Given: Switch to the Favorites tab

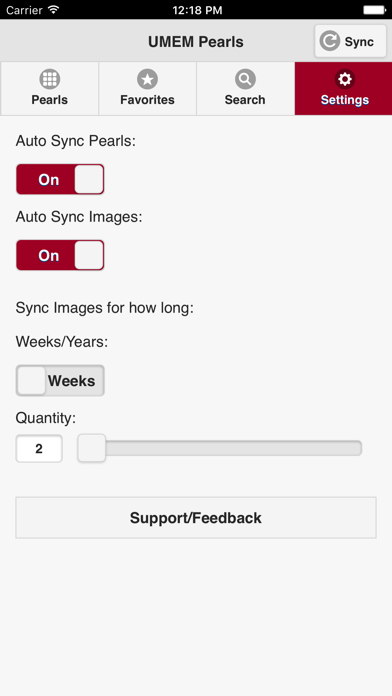Looking at the screenshot, I should pos(147,88).
